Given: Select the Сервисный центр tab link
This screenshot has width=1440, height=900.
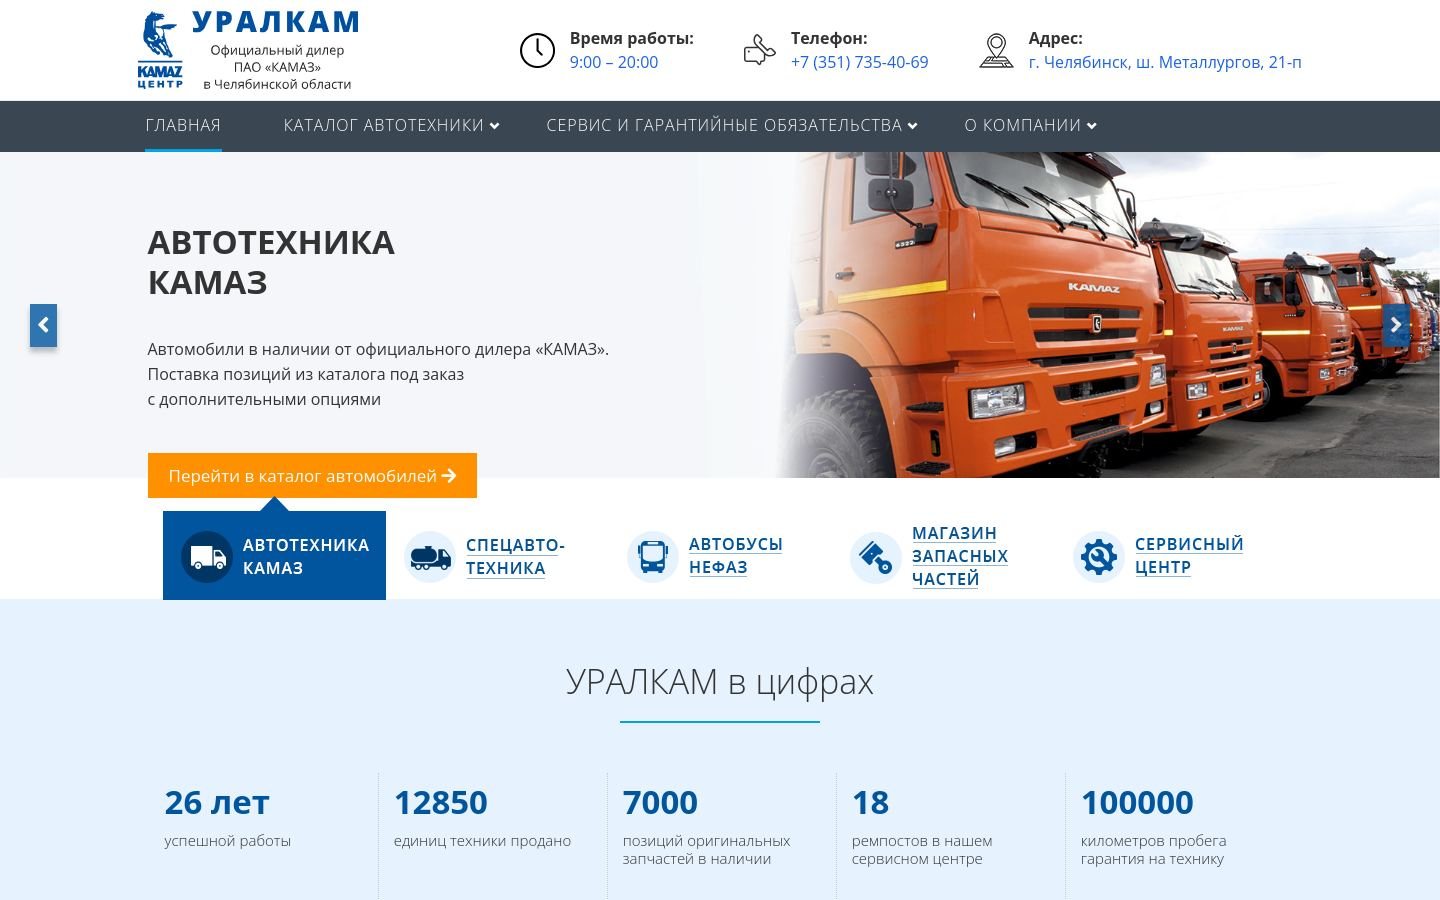Looking at the screenshot, I should click(1188, 555).
